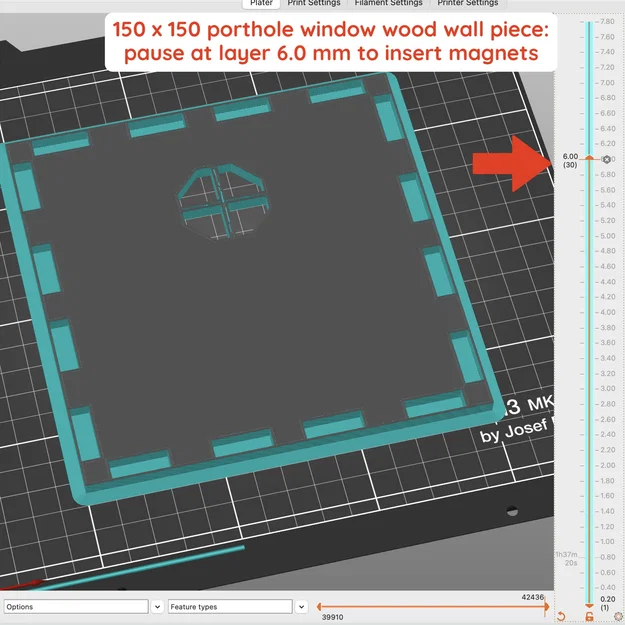Click the 3.00 tick on layer ruler
Image resolution: width=625 pixels, height=625 pixels.
pos(607,389)
